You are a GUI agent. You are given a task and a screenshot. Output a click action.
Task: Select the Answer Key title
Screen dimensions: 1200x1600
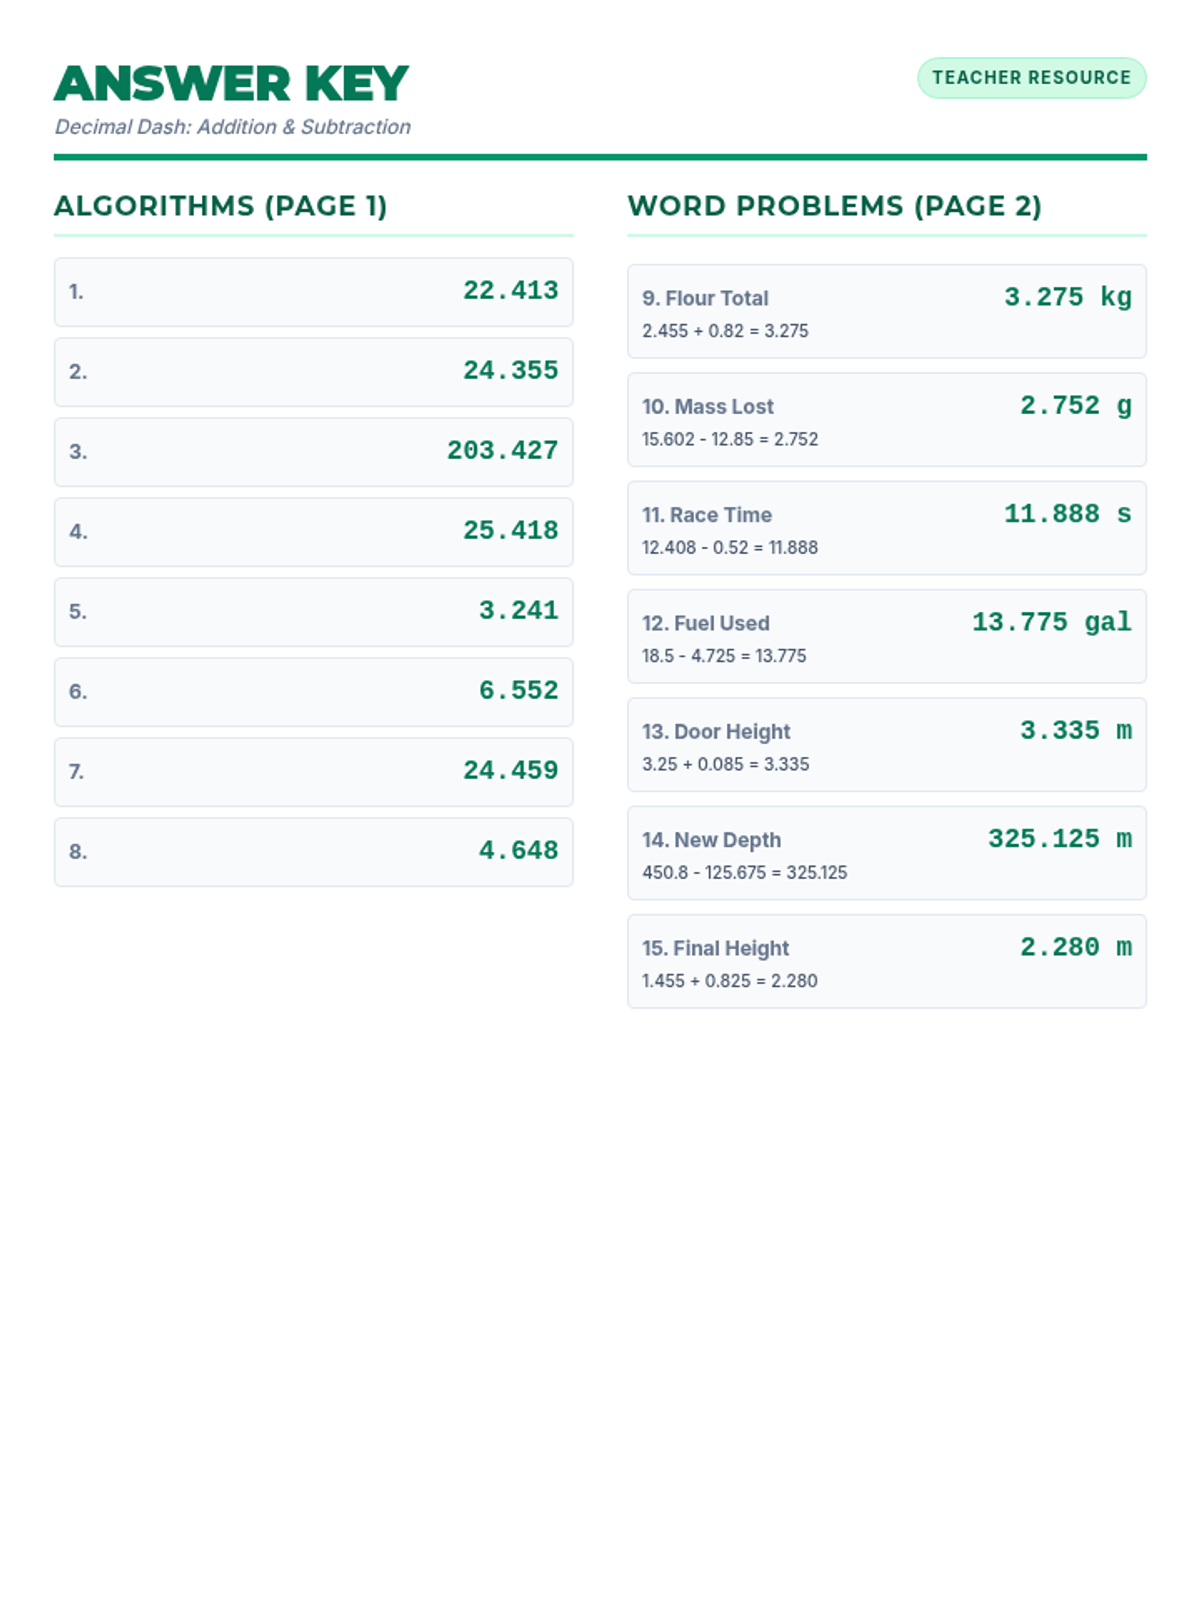click(x=231, y=84)
